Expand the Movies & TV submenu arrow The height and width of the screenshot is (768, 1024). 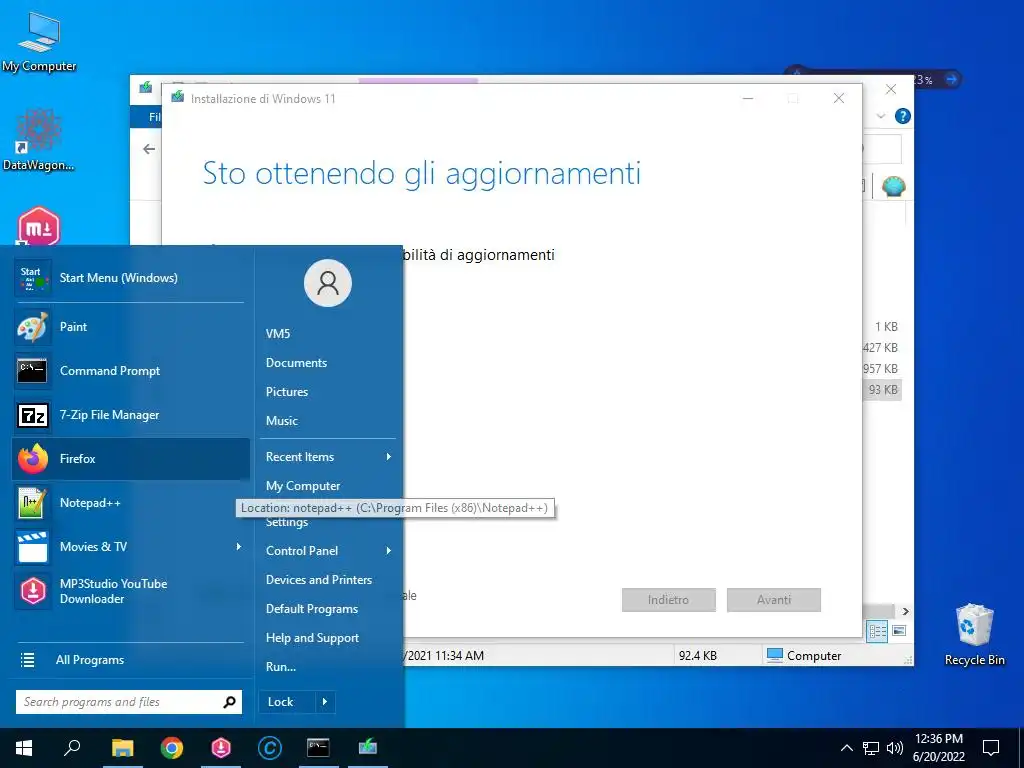[238, 547]
